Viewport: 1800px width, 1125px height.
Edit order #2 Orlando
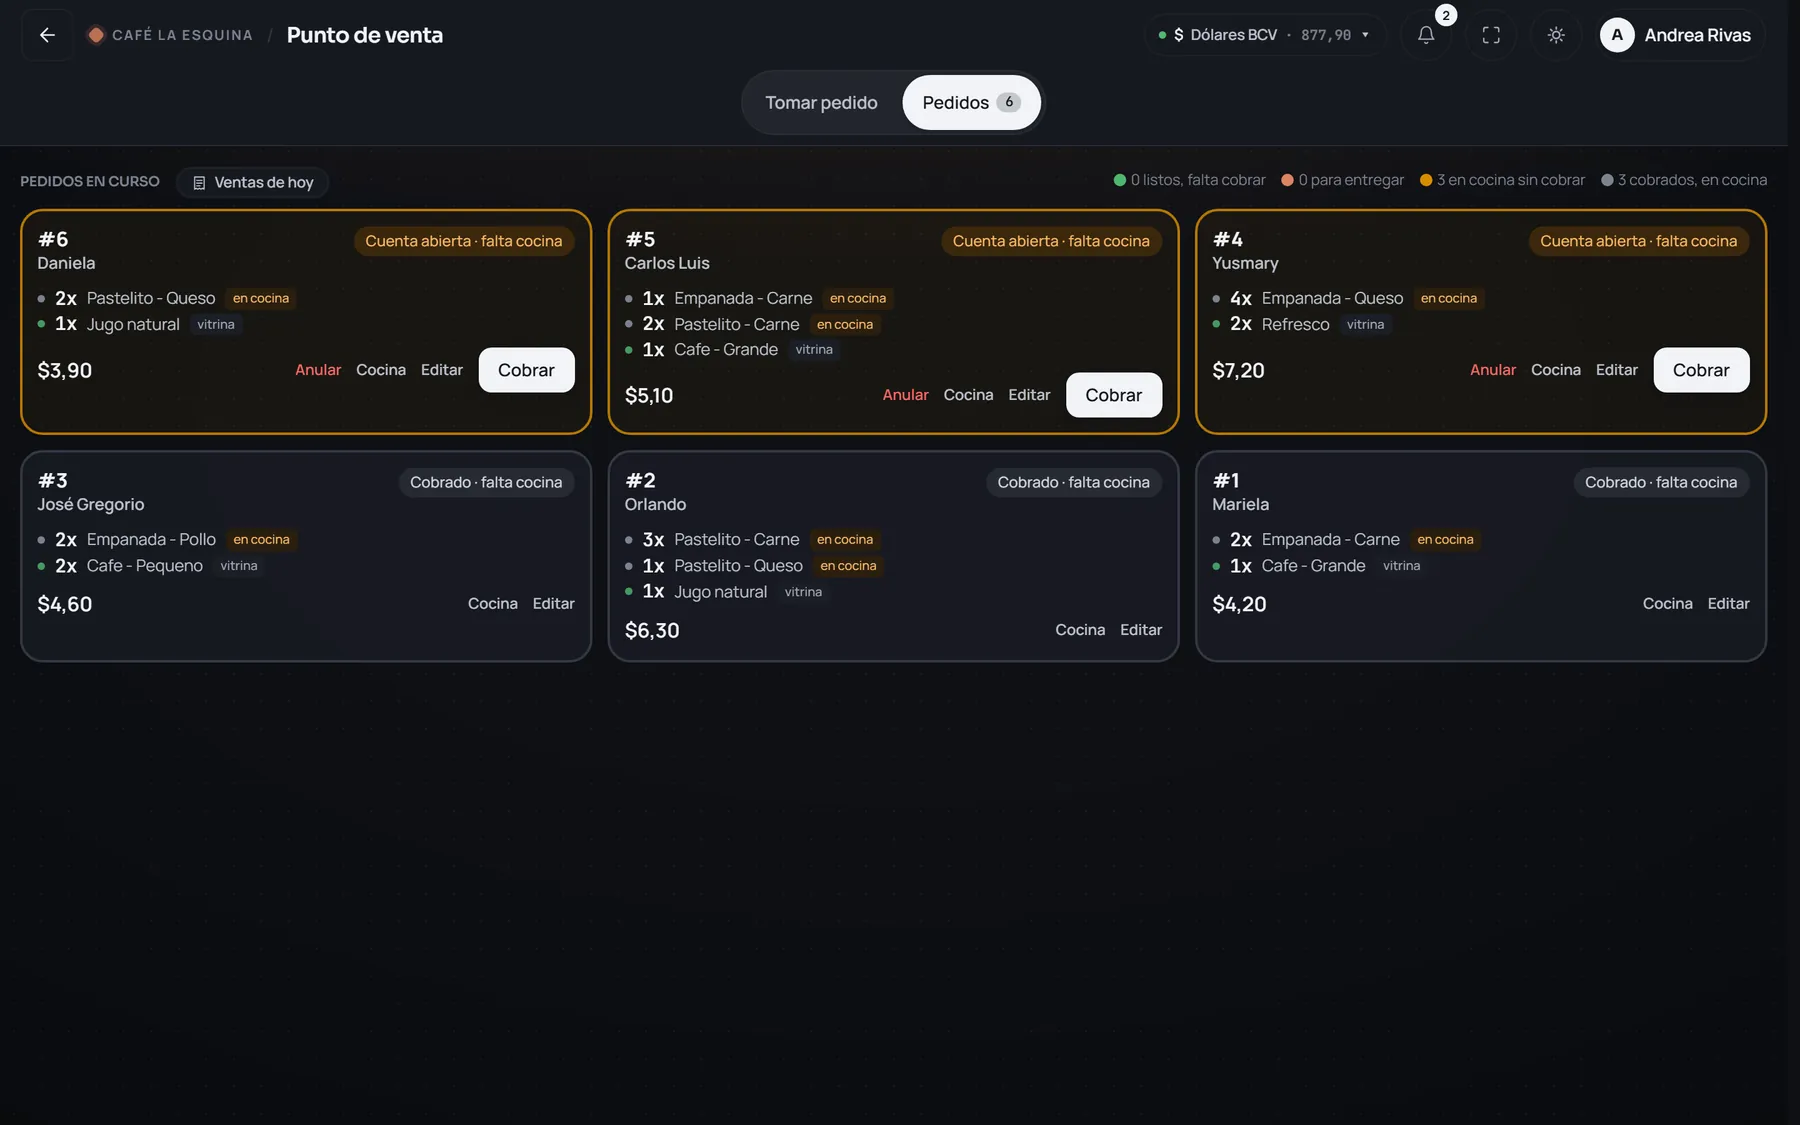(x=1140, y=630)
